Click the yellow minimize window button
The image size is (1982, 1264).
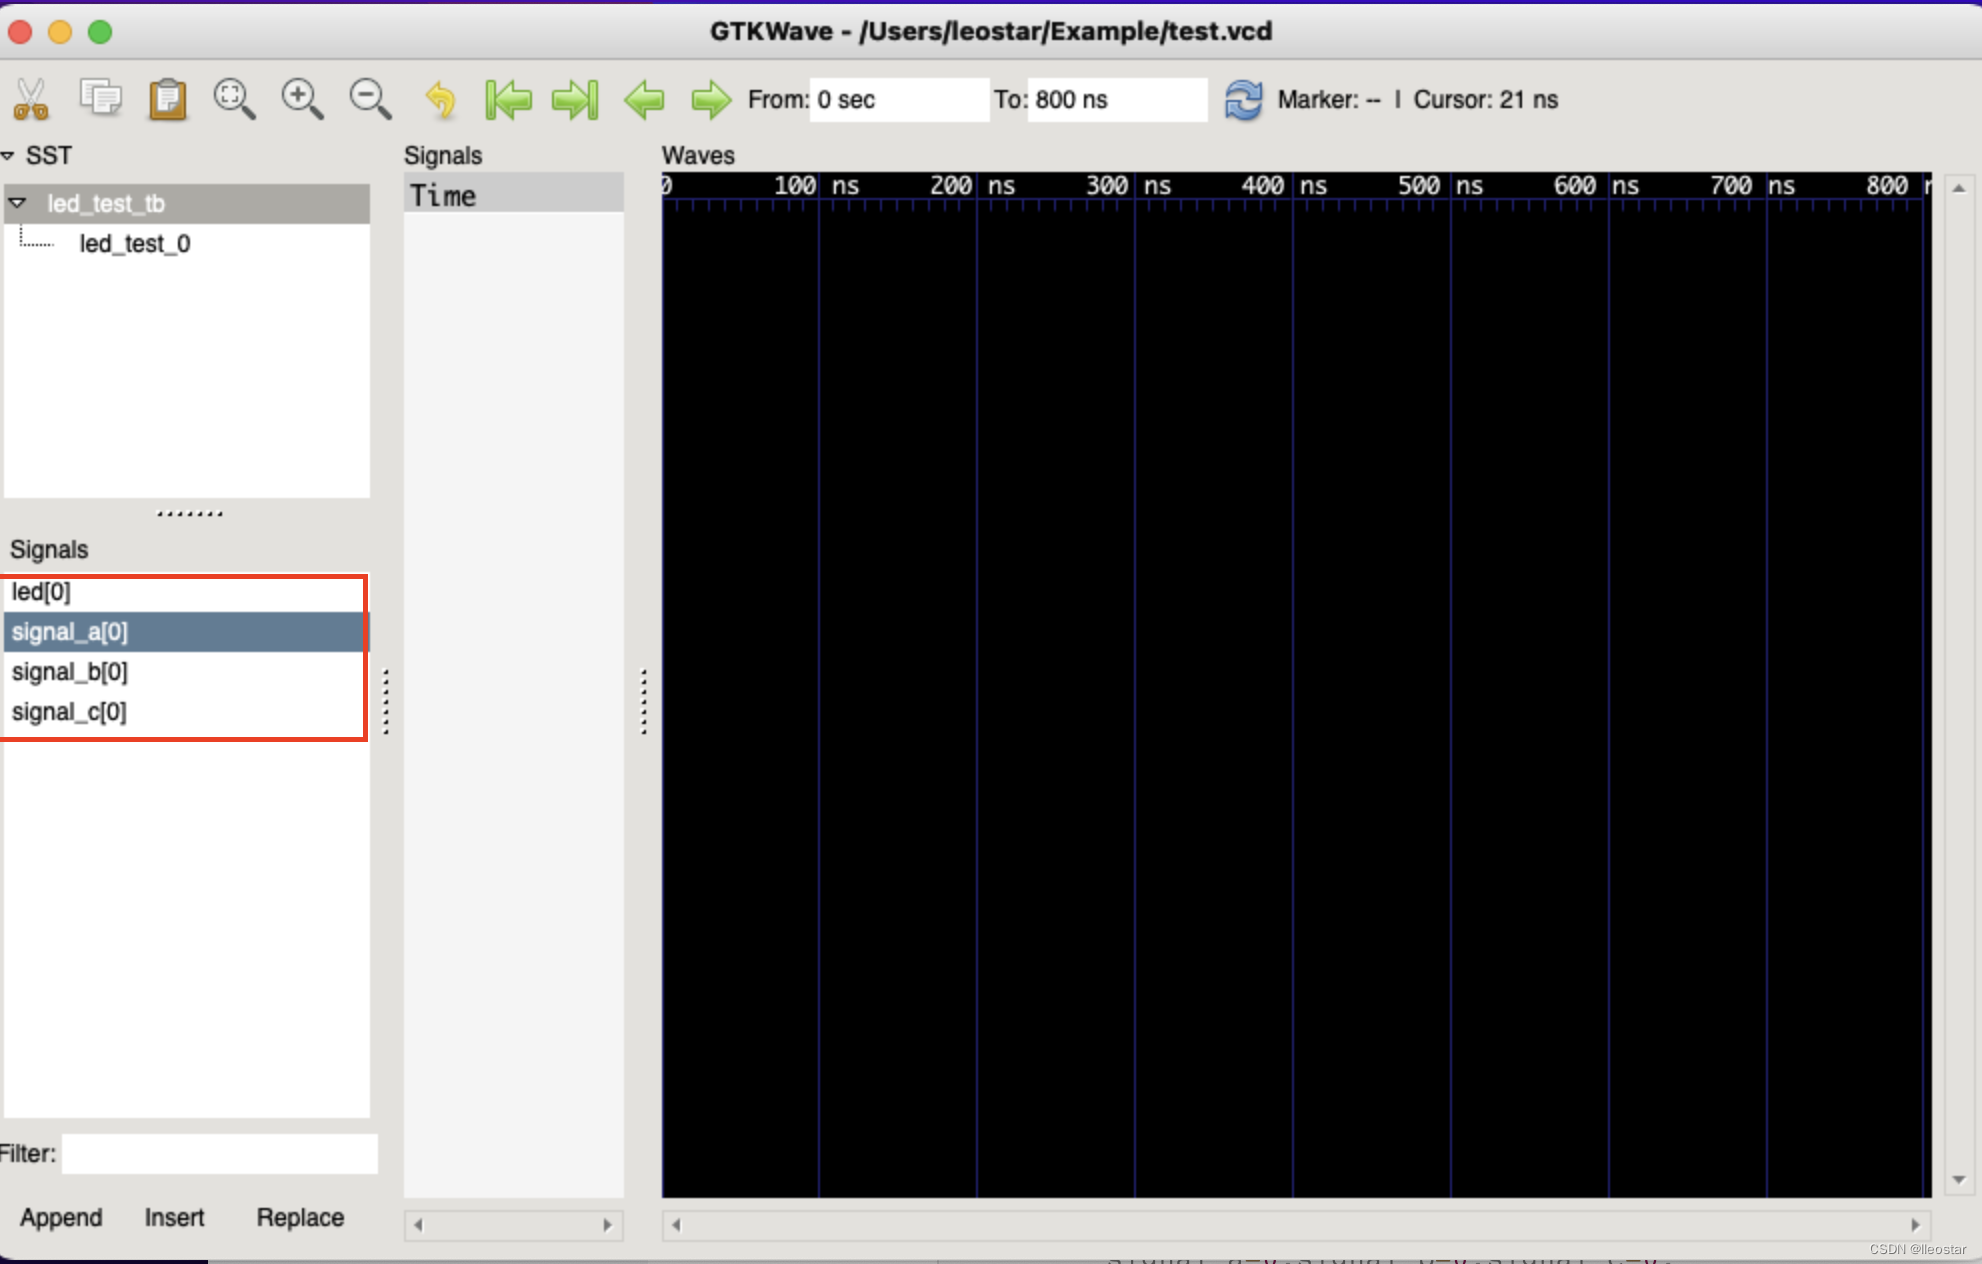click(60, 32)
